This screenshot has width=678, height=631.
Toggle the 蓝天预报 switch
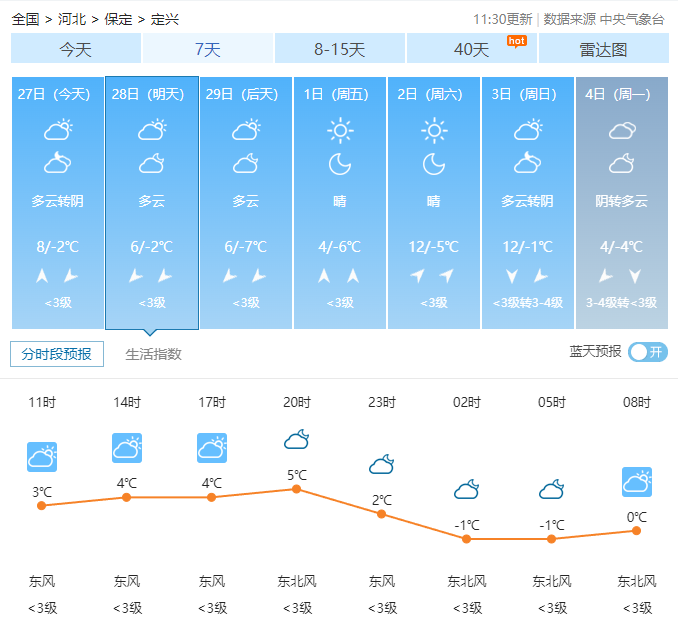[648, 352]
